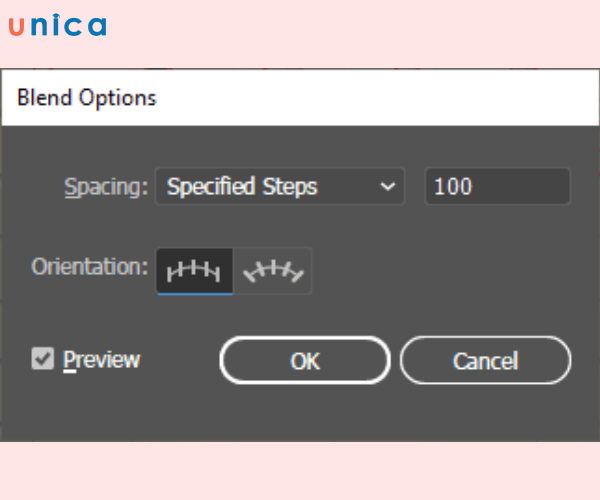The height and width of the screenshot is (500, 600).
Task: Click the steps value field showing 100
Action: [497, 186]
